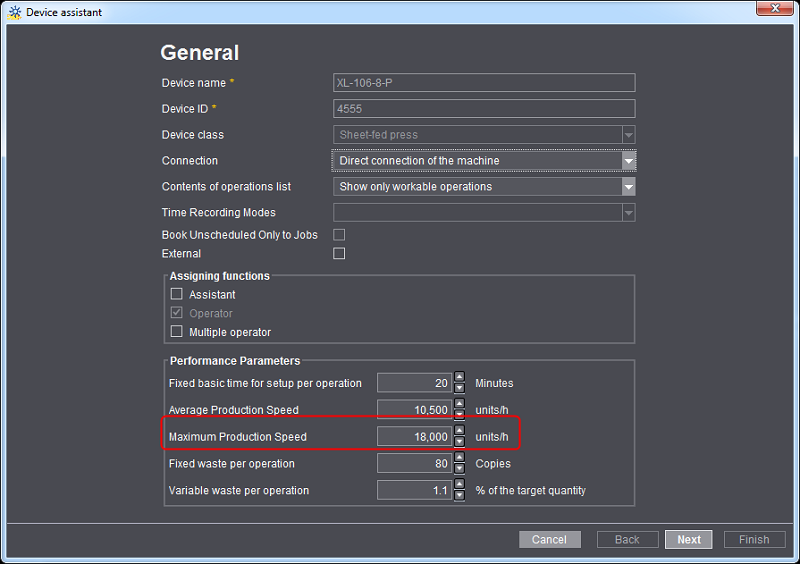Decrease Maximum Production Speed with down arrow
The image size is (800, 564).
tap(460, 442)
